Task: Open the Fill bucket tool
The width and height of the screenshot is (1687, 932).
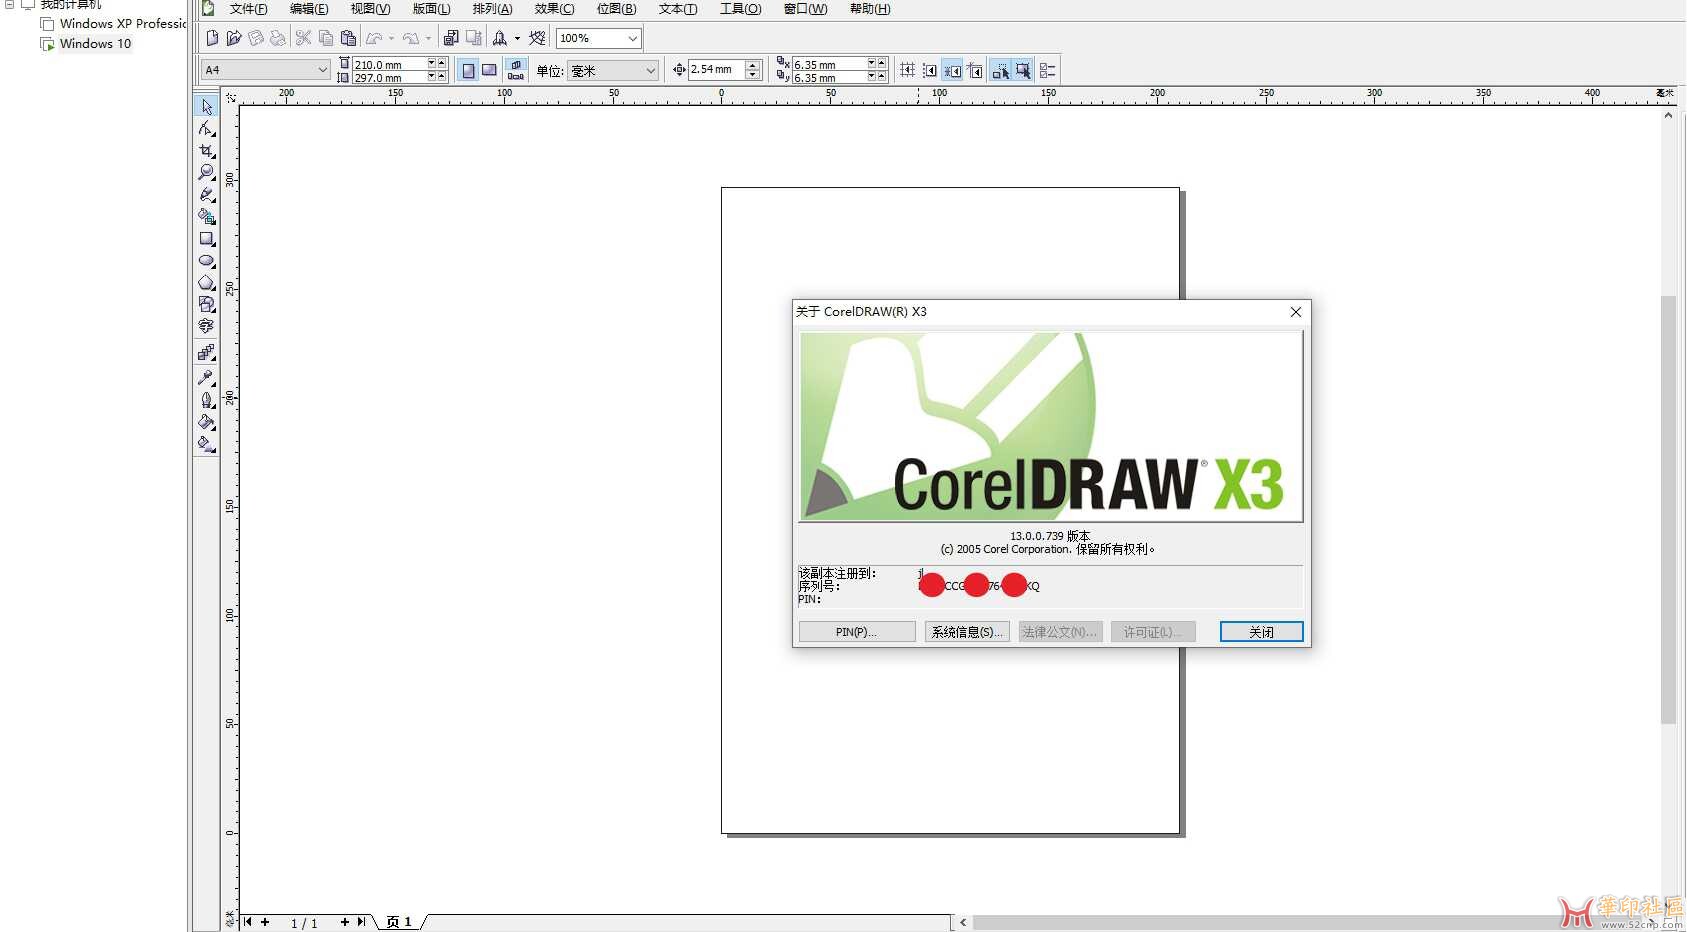Action: pos(207,421)
